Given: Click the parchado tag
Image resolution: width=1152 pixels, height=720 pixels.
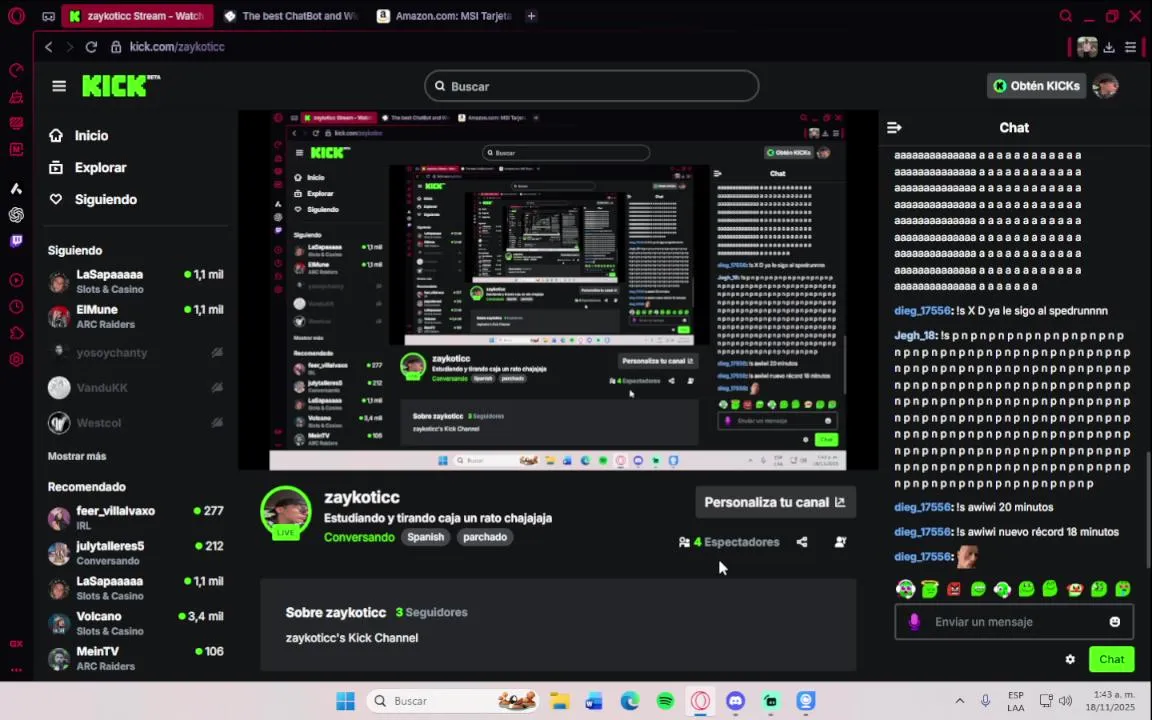Looking at the screenshot, I should tap(485, 537).
